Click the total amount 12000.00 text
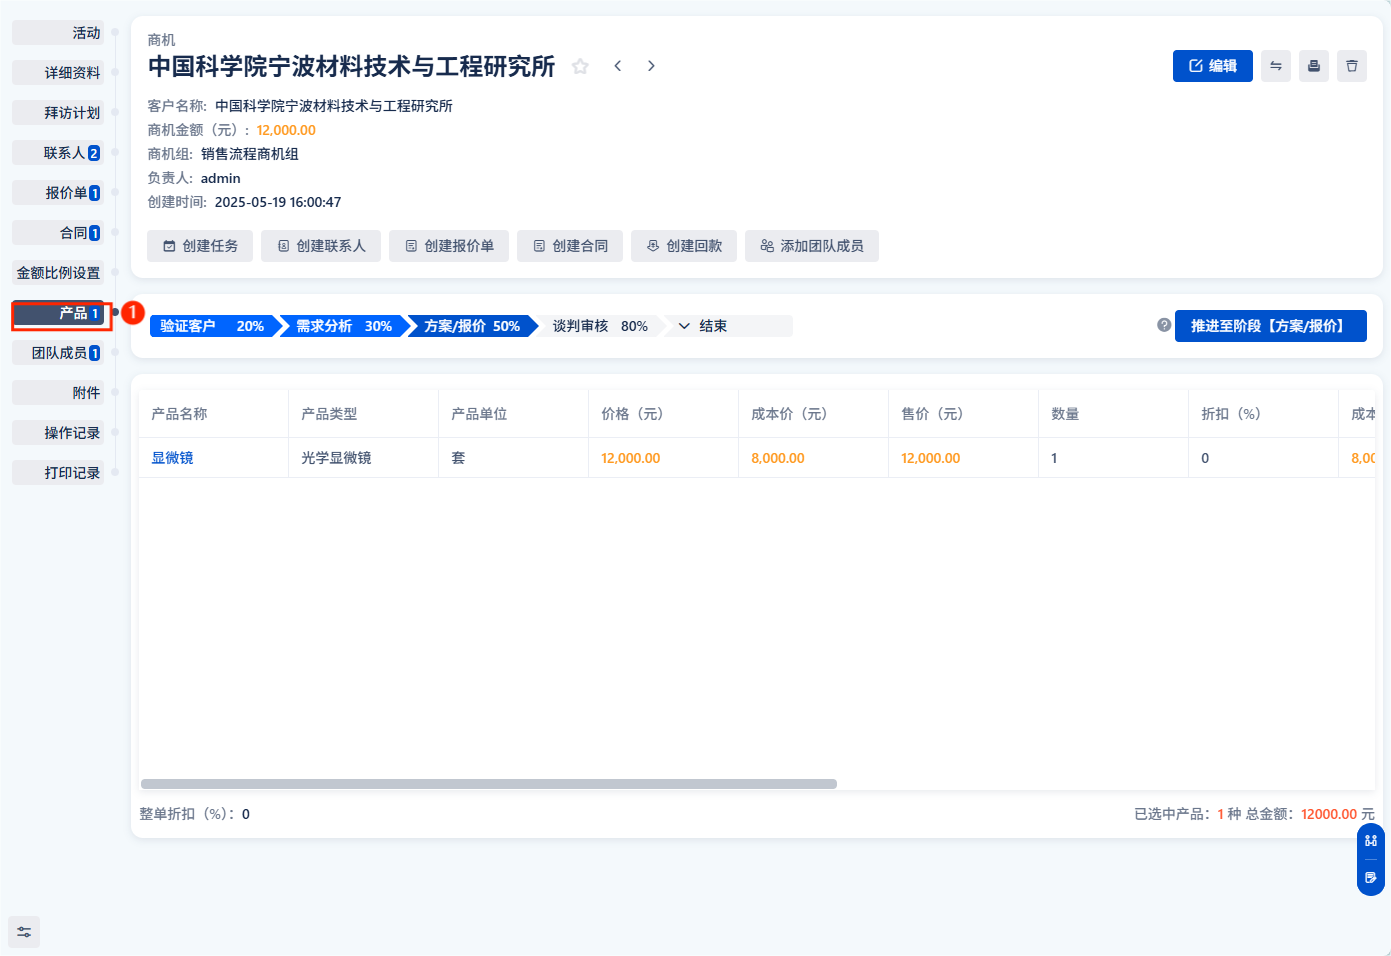Screen dimensions: 1391x956 coord(1329,814)
